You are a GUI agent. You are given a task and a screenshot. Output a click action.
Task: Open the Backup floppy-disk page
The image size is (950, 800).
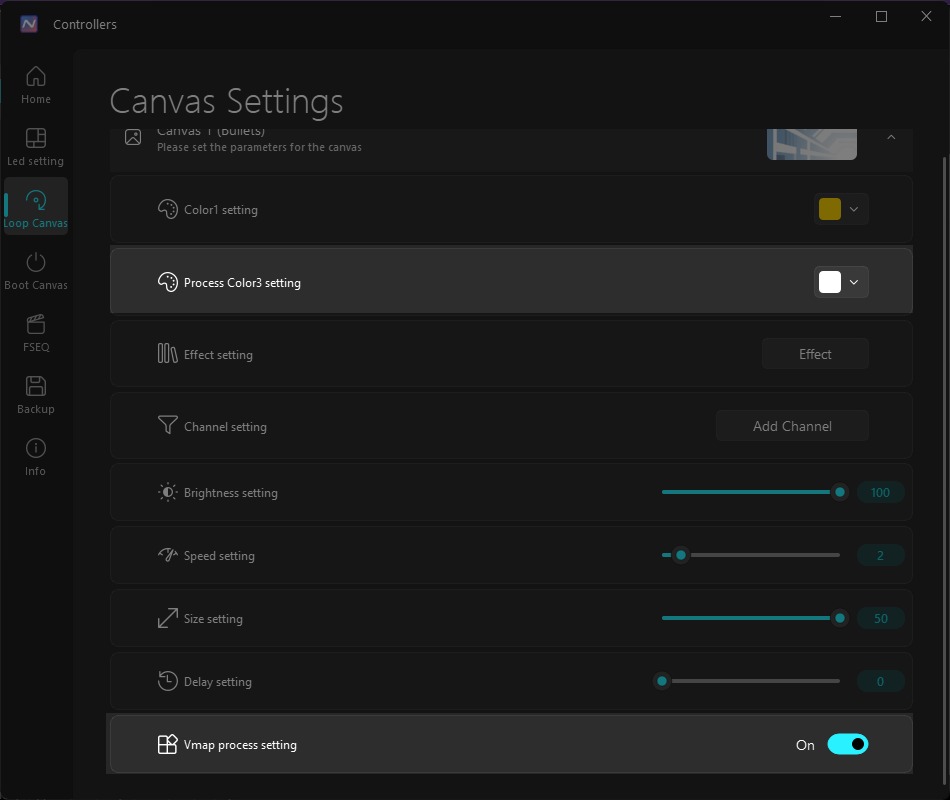pyautogui.click(x=36, y=395)
